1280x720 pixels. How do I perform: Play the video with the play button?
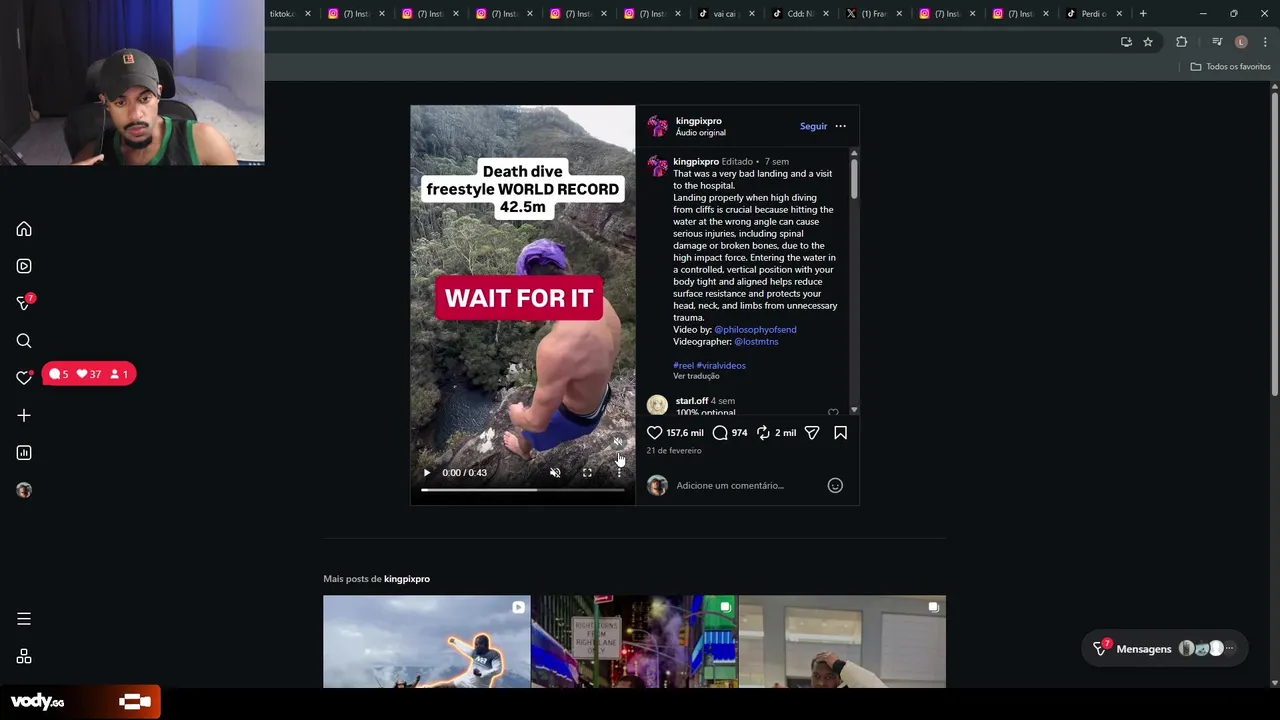click(x=427, y=473)
